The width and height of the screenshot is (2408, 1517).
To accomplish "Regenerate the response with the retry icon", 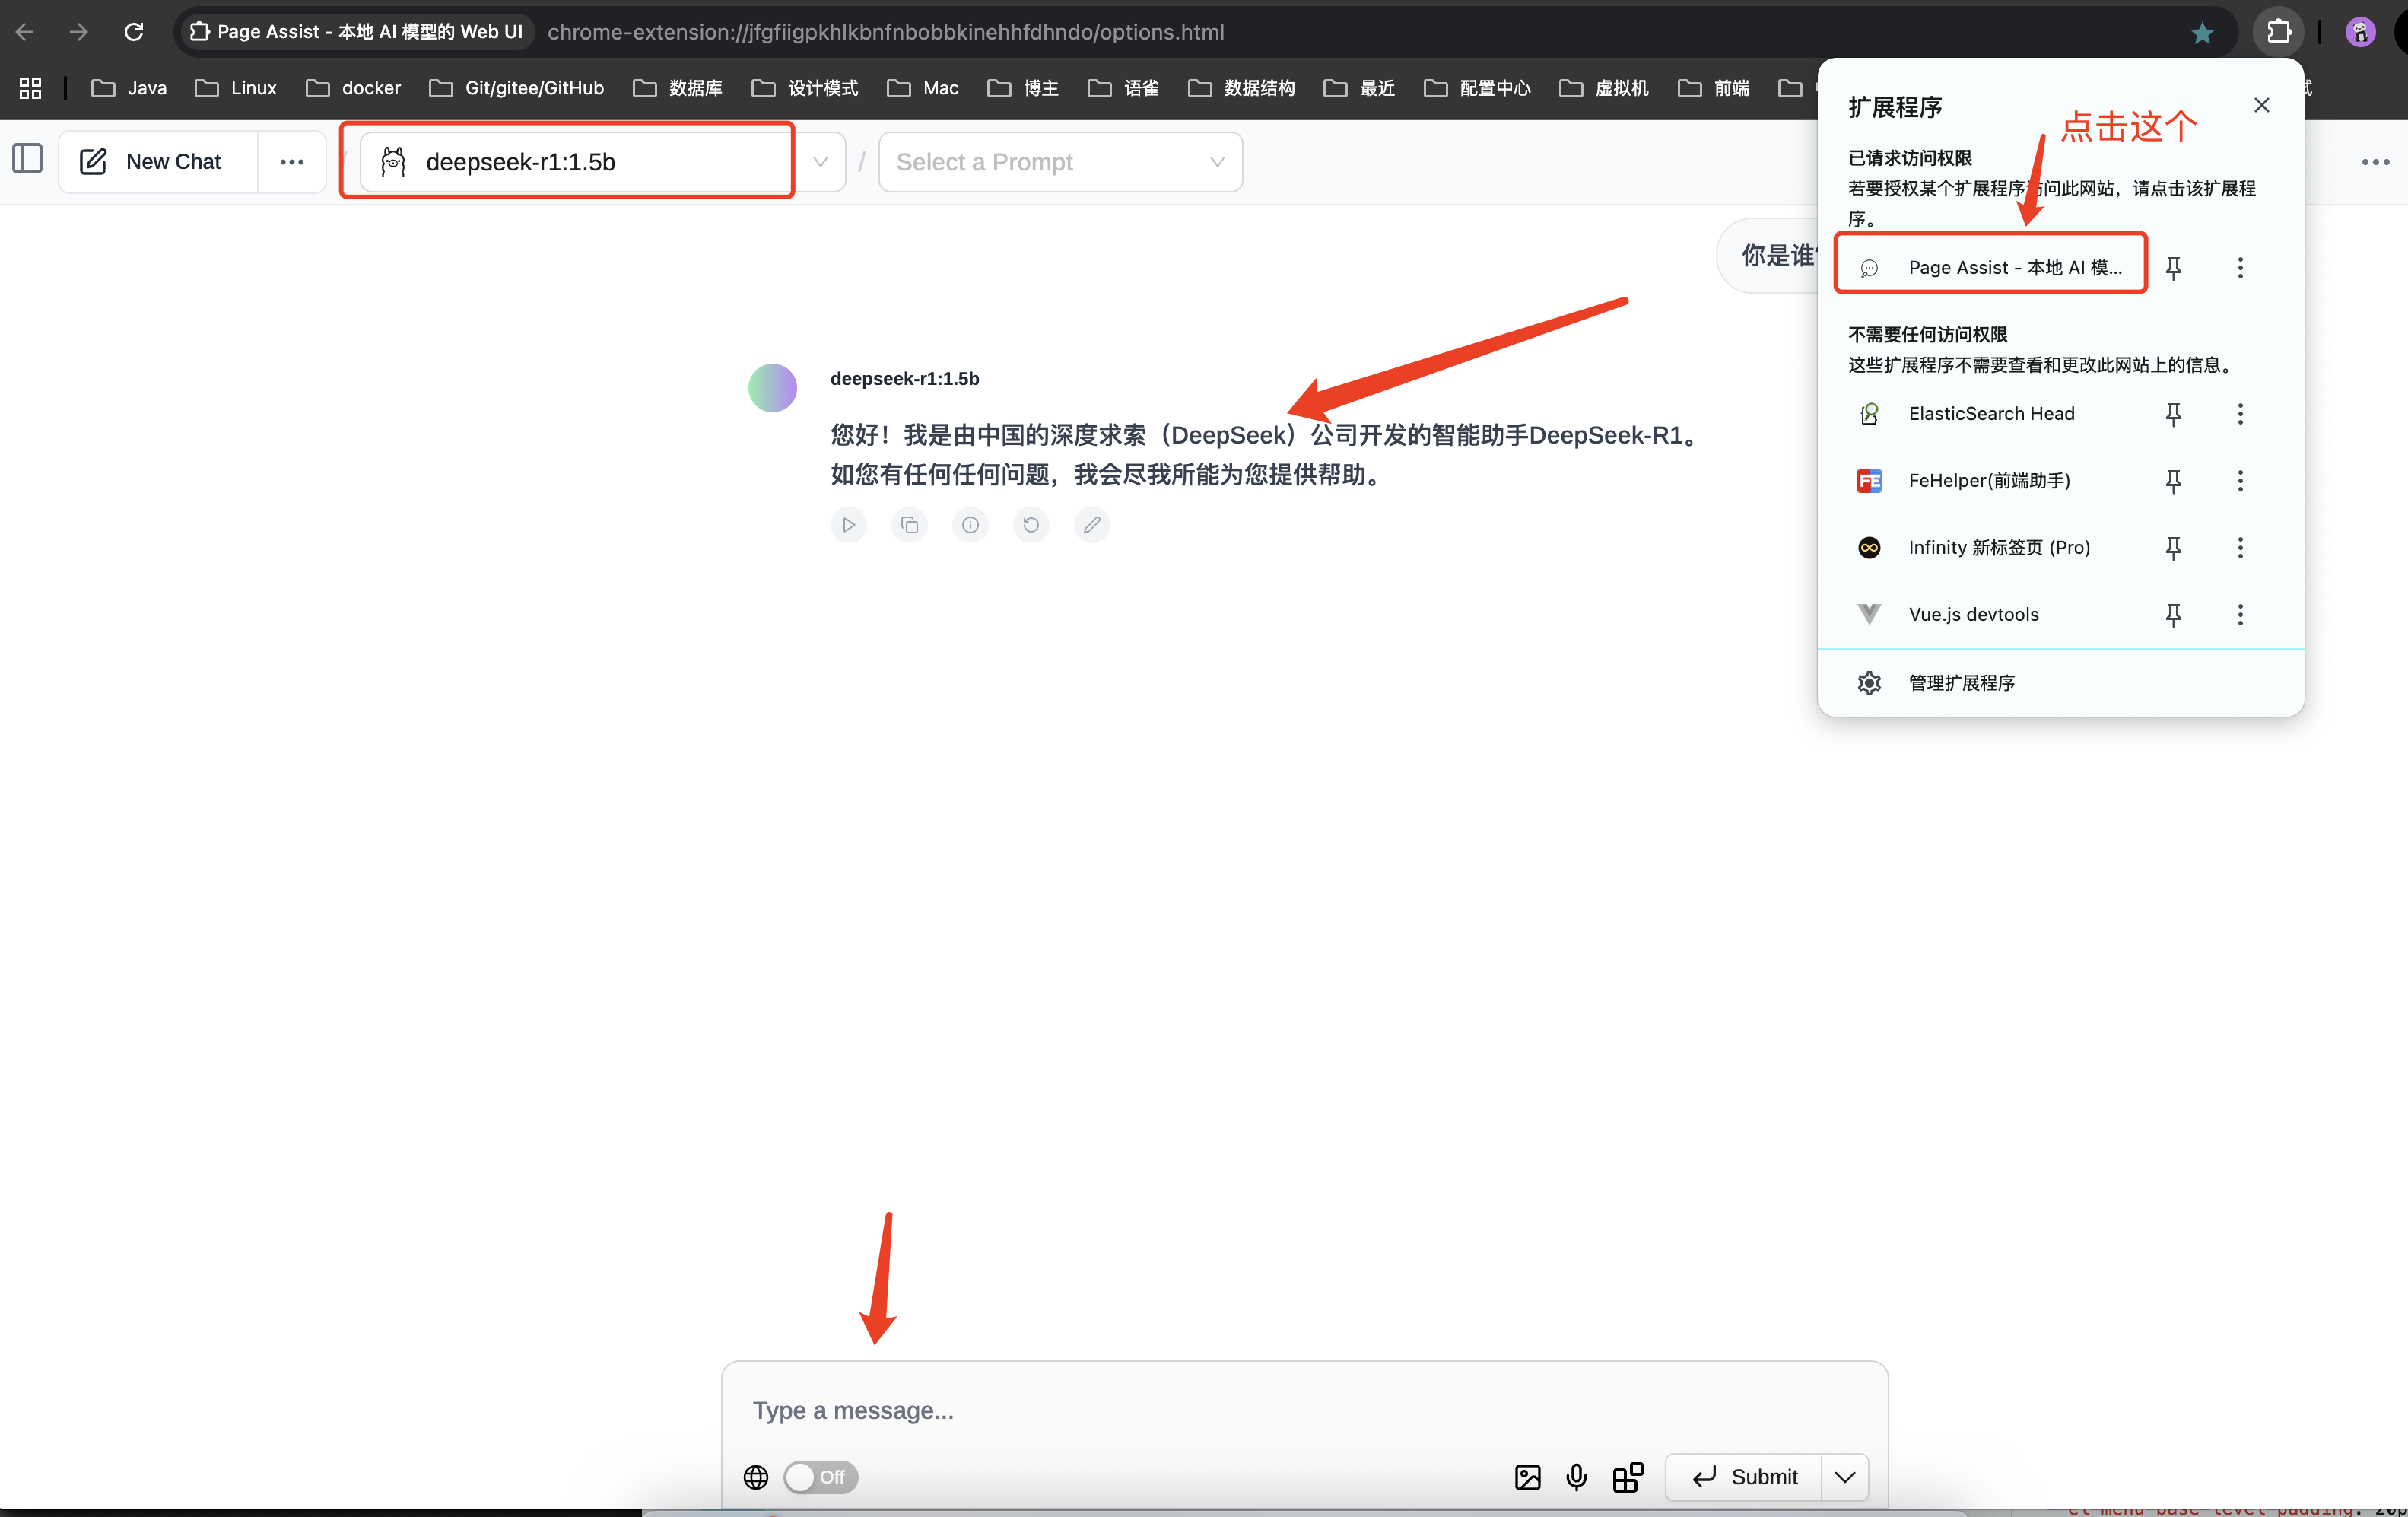I will tap(1031, 524).
